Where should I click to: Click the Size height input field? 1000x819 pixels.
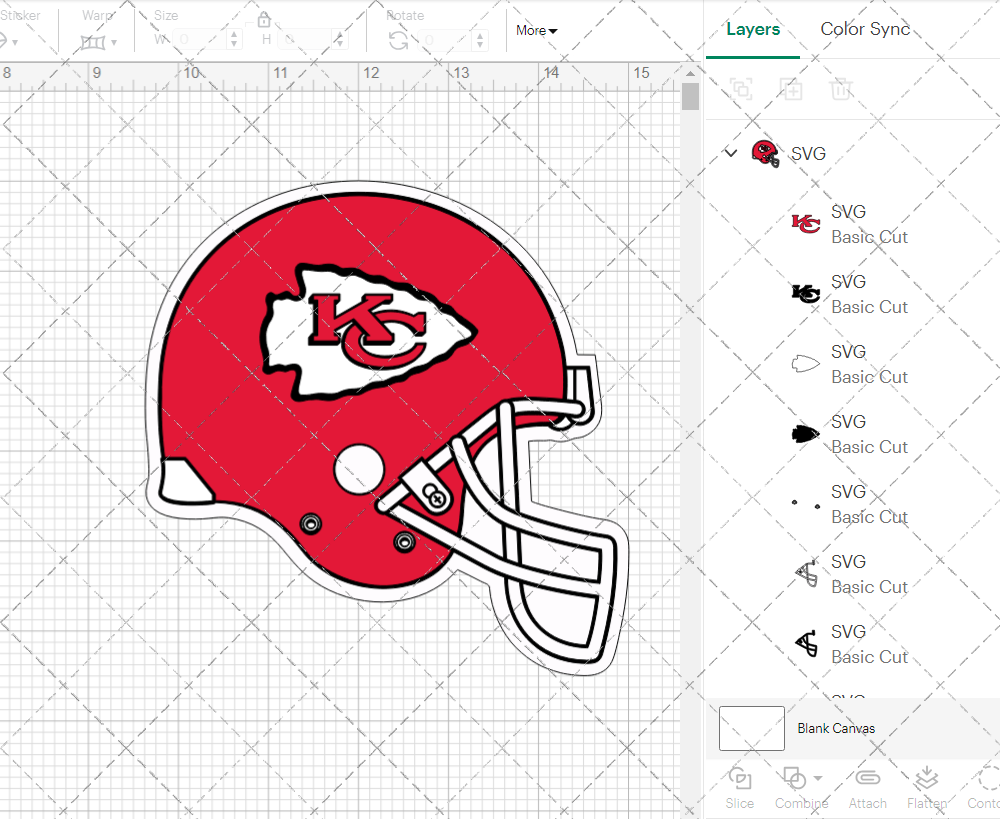pos(305,40)
